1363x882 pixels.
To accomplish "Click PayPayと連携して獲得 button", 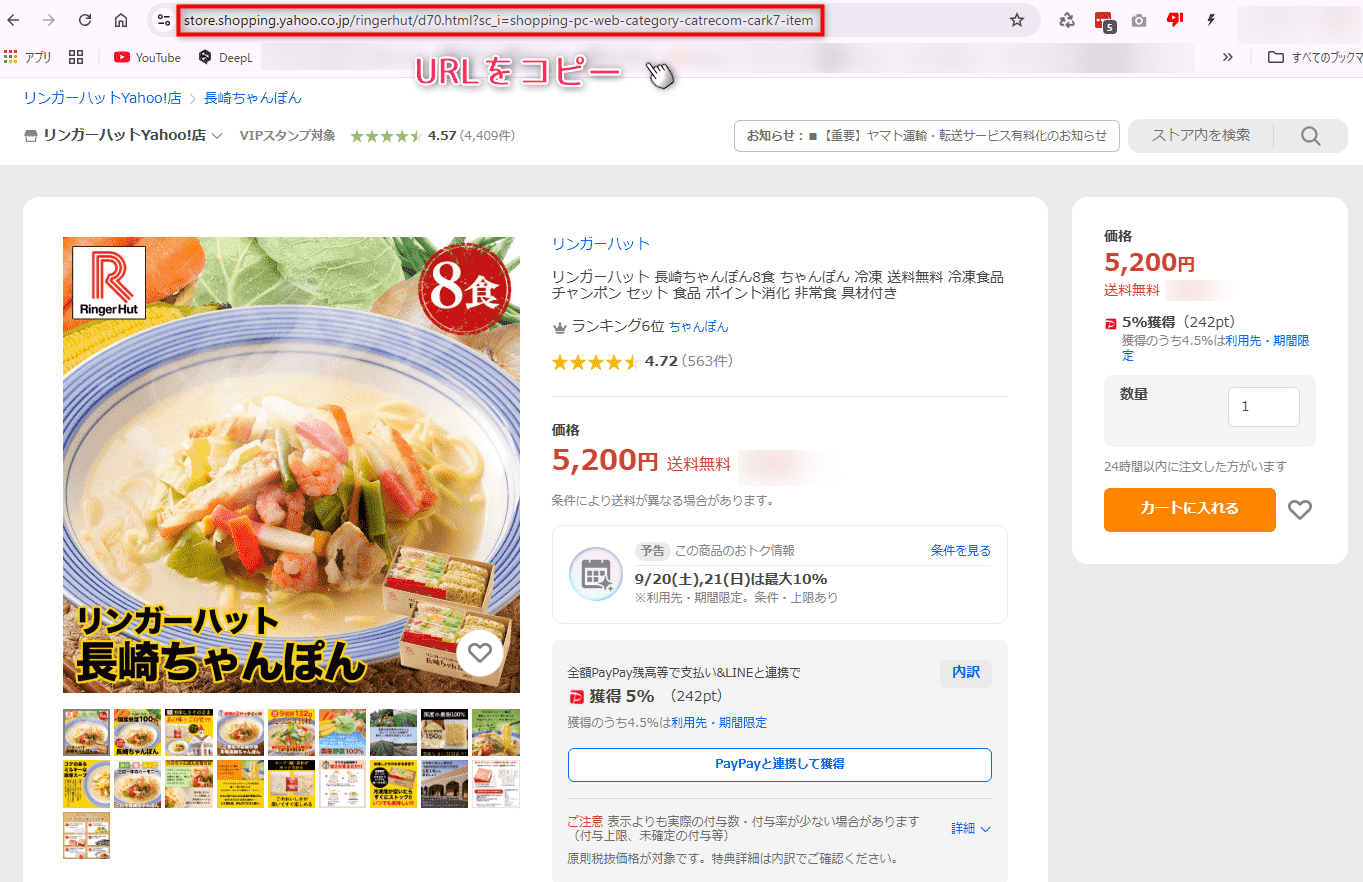I will [780, 764].
